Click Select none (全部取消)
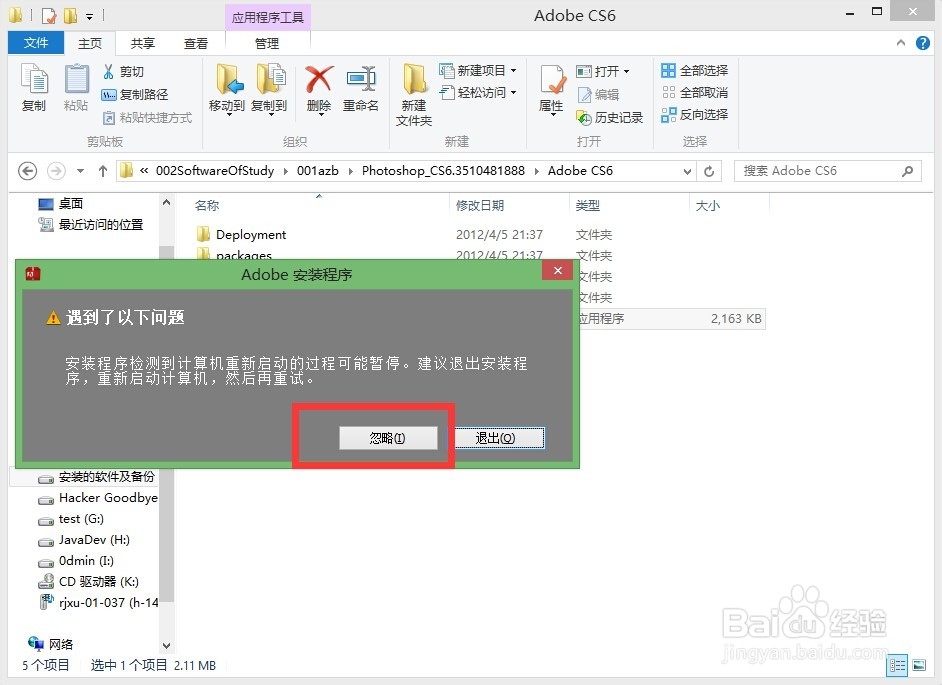The width and height of the screenshot is (942, 685). (694, 93)
